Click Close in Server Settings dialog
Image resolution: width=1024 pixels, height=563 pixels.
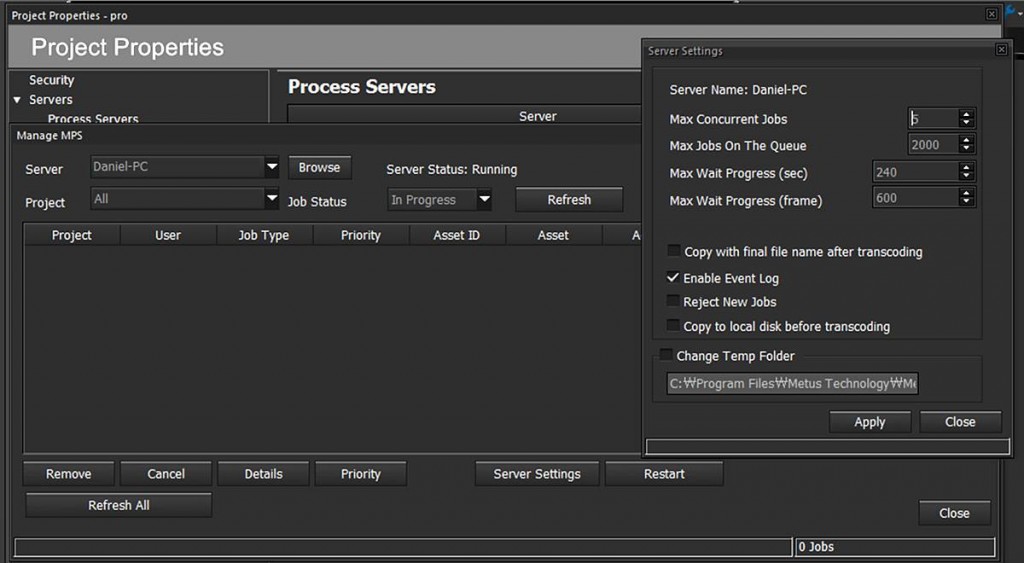pyautogui.click(x=960, y=422)
